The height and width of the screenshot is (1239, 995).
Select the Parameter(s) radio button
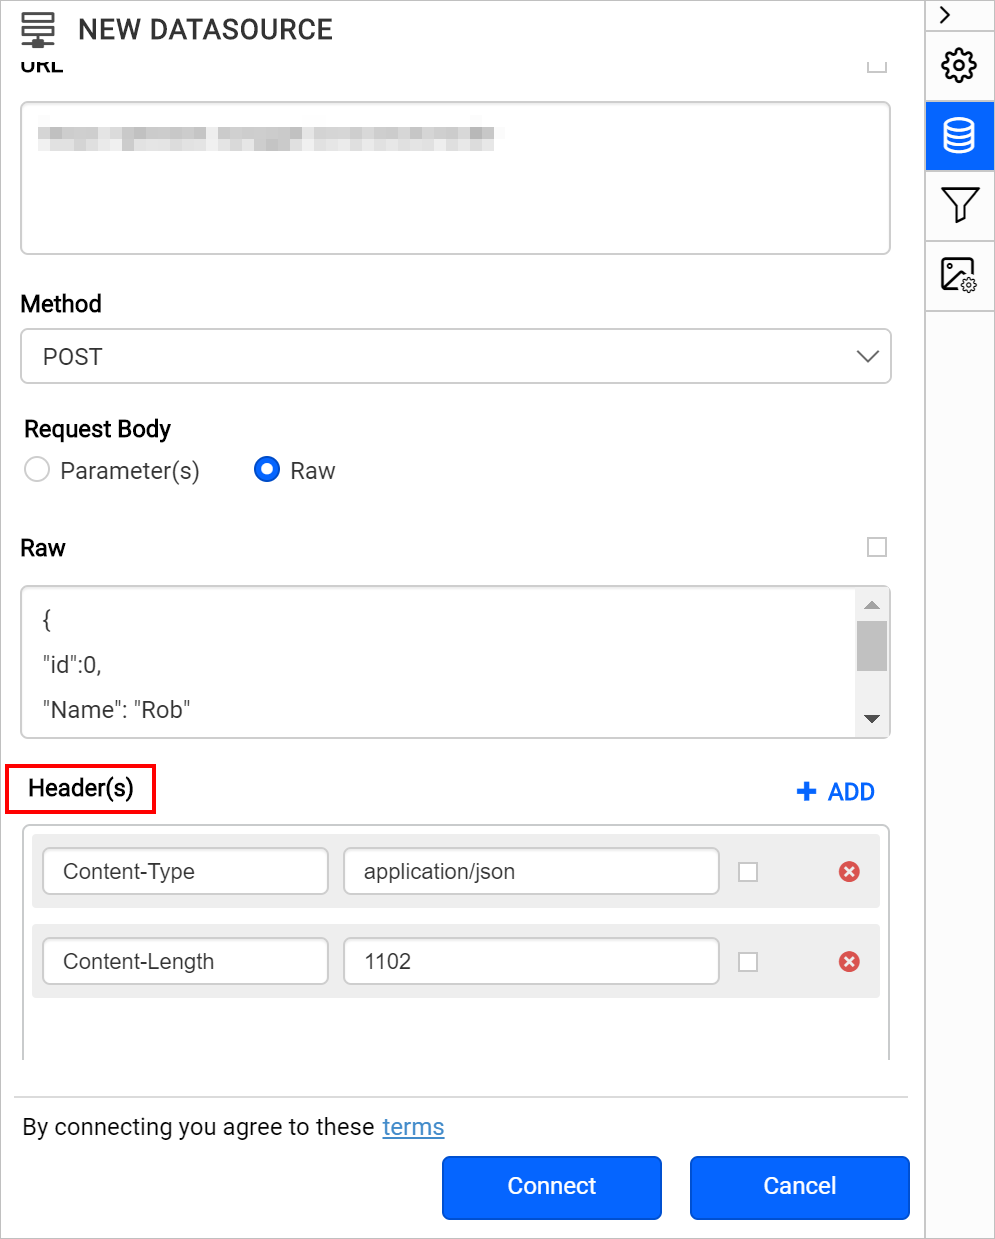36,469
